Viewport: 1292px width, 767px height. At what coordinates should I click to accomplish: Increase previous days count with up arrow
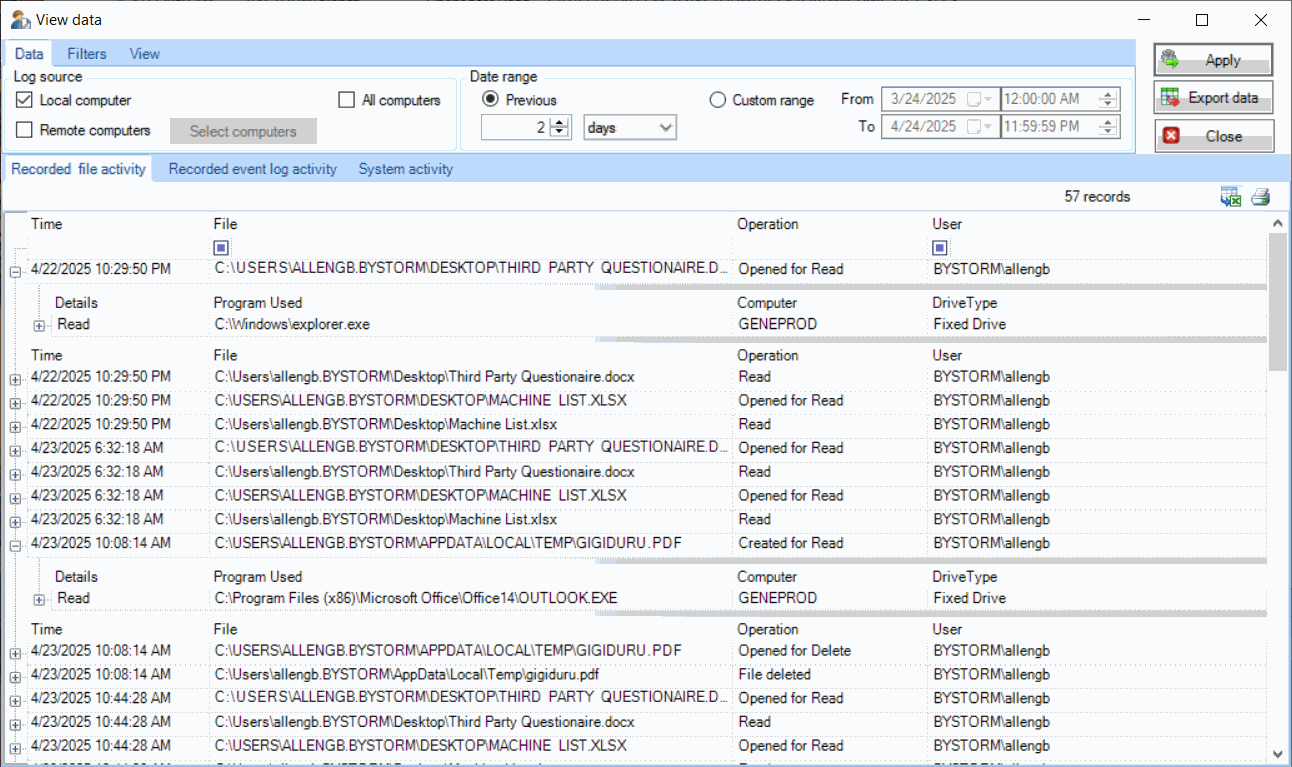click(560, 122)
